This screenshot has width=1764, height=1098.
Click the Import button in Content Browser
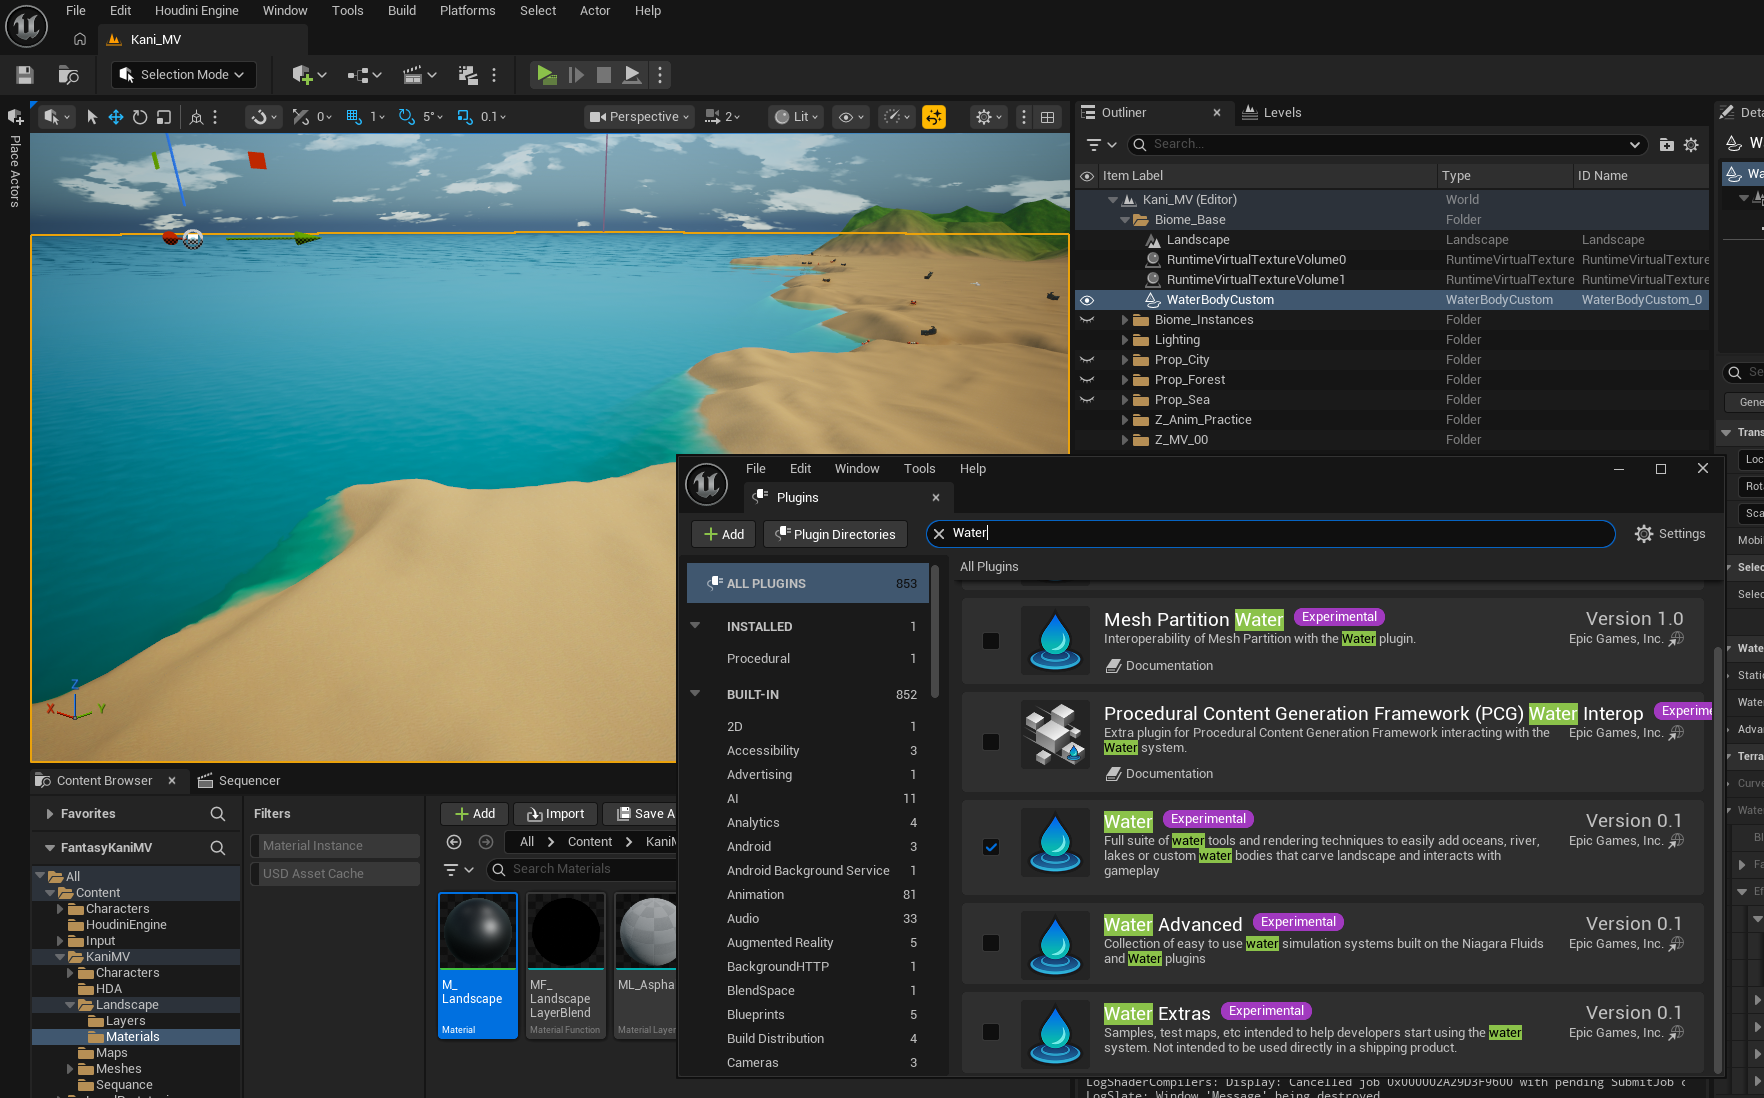pos(556,814)
